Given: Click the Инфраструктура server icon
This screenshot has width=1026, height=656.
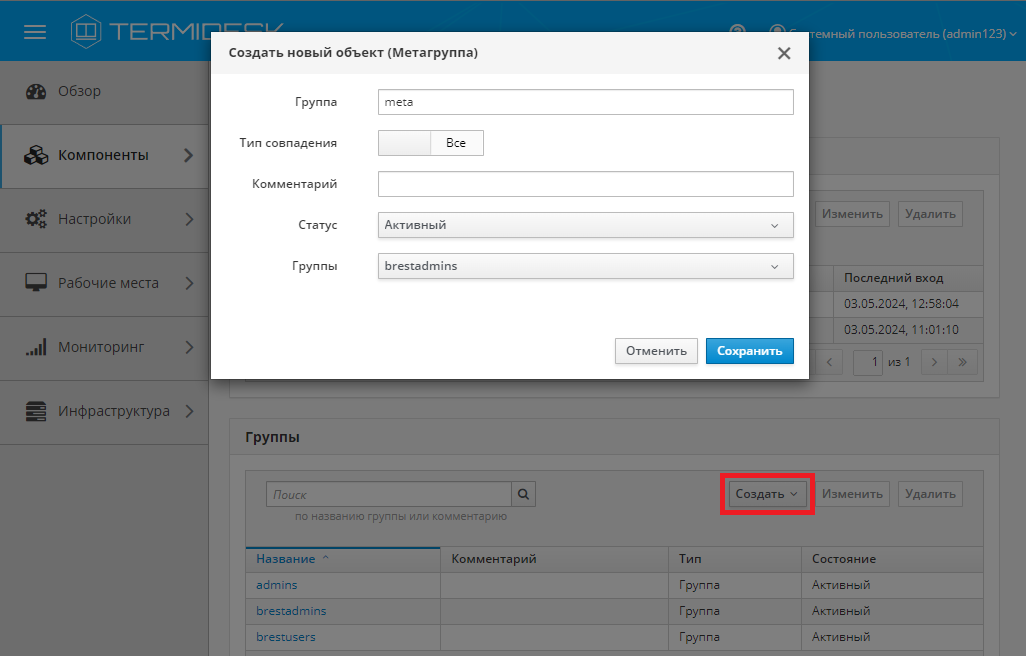Looking at the screenshot, I should click(36, 411).
